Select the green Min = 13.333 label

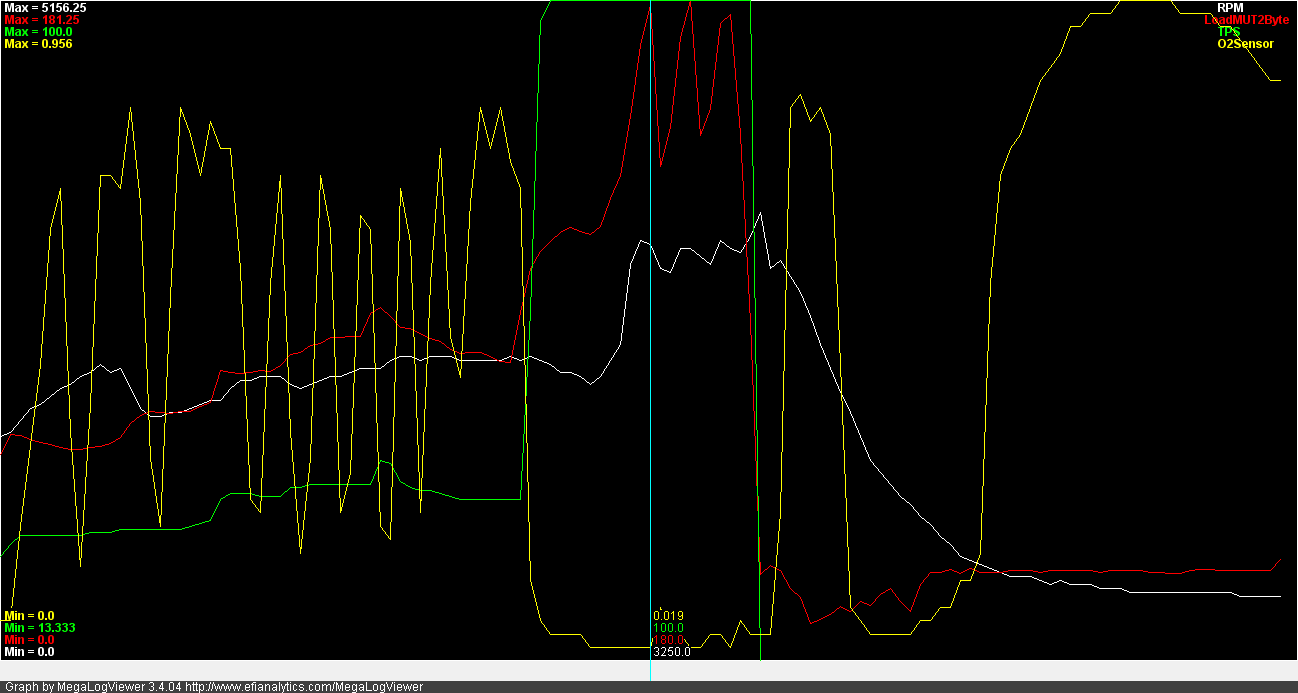point(40,628)
